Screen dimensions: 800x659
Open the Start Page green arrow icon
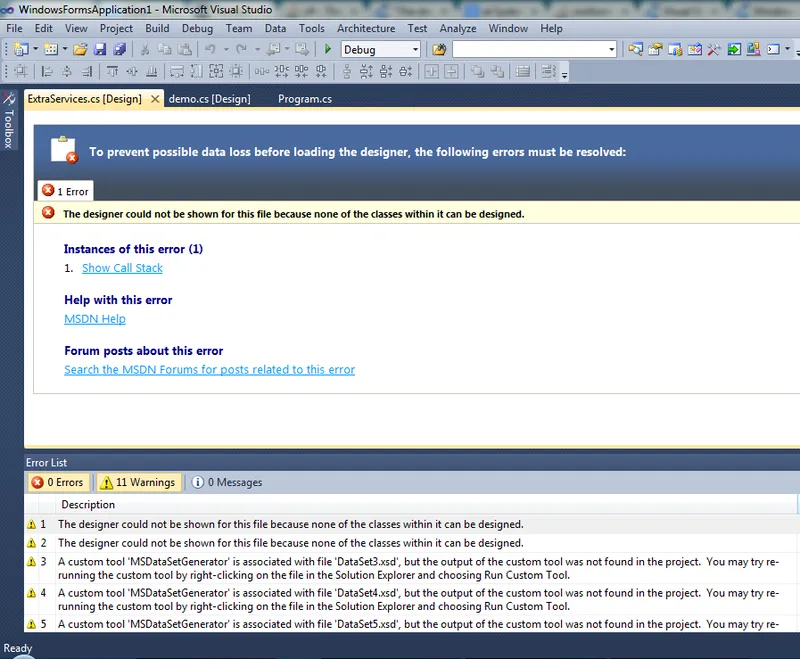[x=734, y=49]
